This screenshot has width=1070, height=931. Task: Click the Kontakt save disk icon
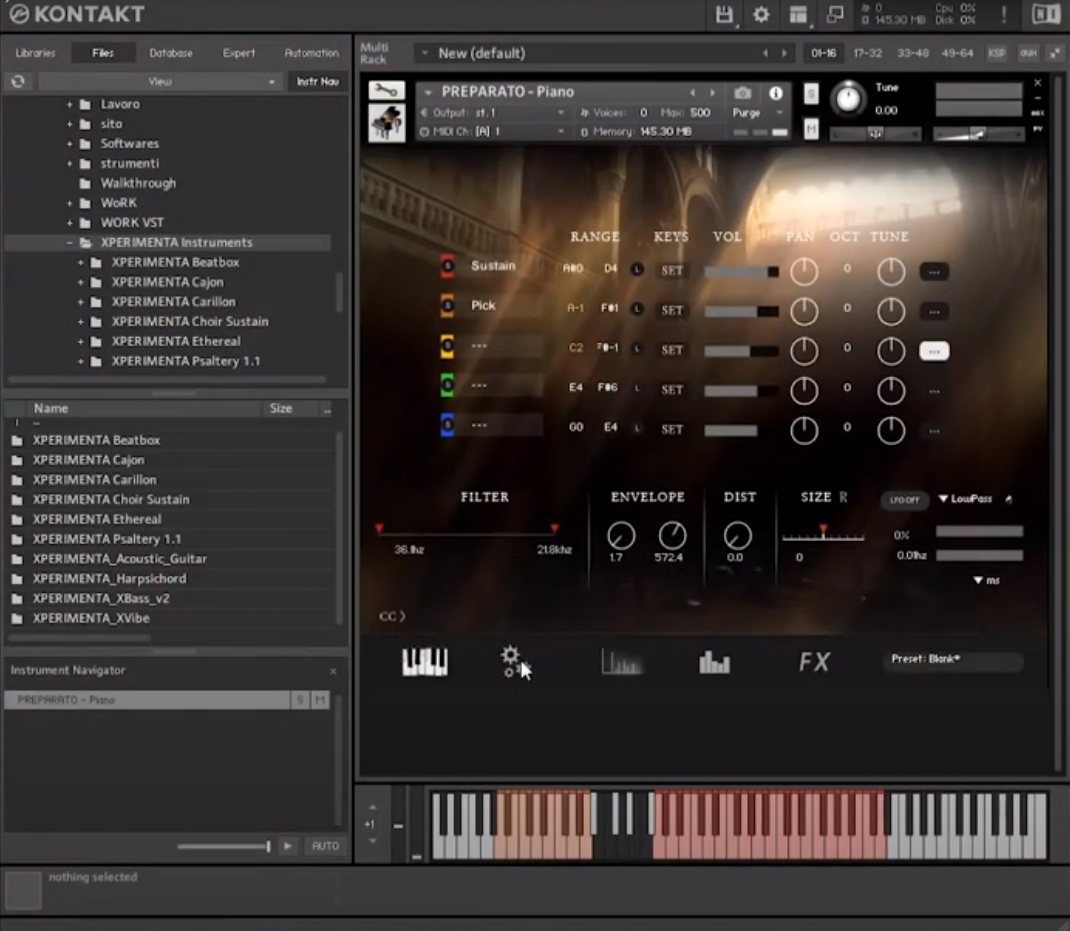(723, 15)
